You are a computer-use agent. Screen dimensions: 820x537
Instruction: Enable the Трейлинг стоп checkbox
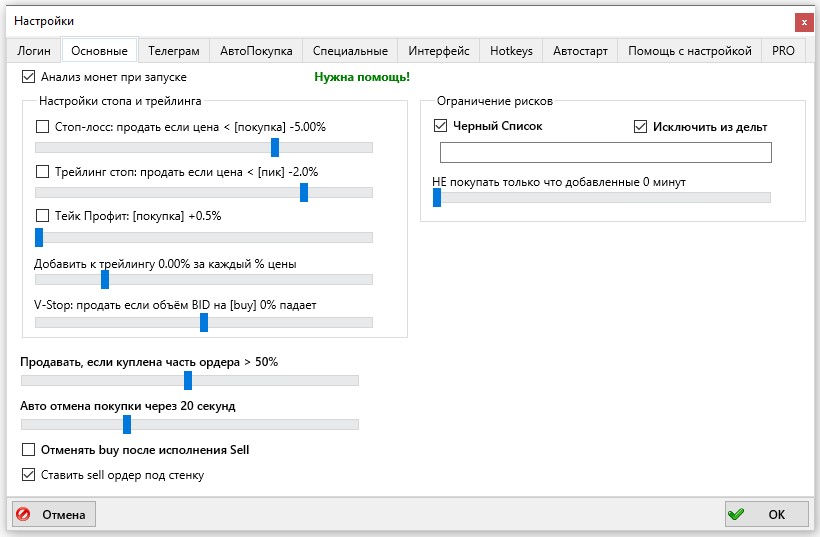42,172
